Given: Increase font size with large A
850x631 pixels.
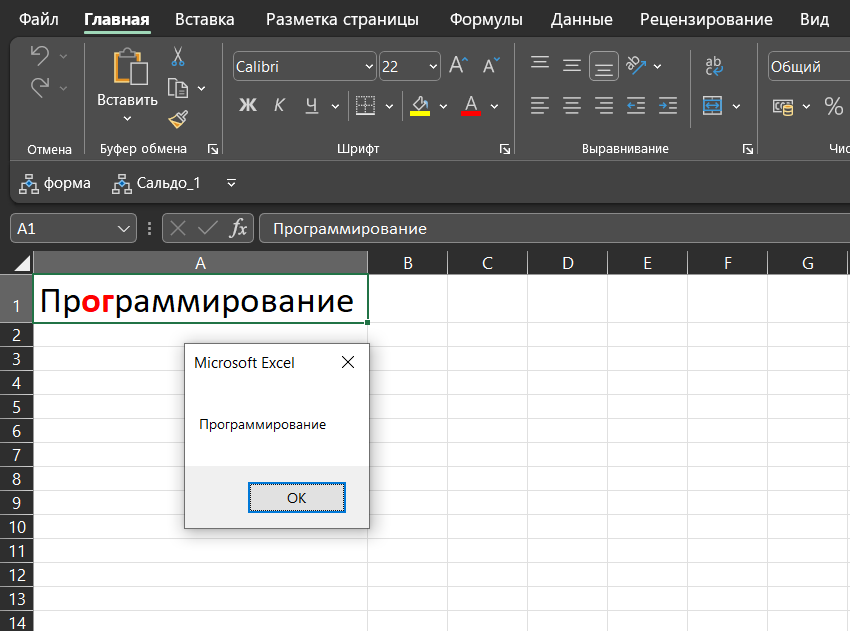Looking at the screenshot, I should coord(458,66).
